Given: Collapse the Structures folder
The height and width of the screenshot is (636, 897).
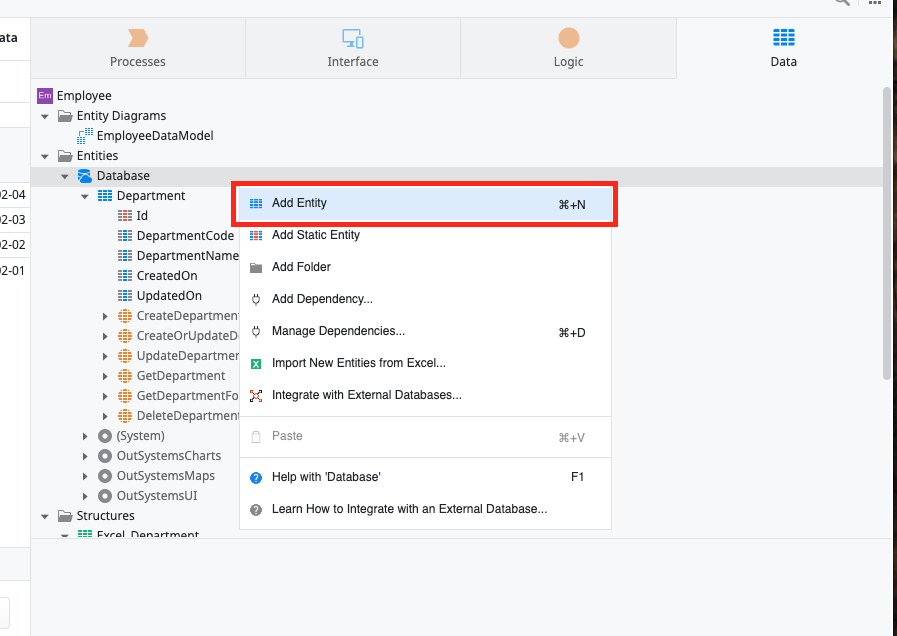Looking at the screenshot, I should [x=45, y=516].
